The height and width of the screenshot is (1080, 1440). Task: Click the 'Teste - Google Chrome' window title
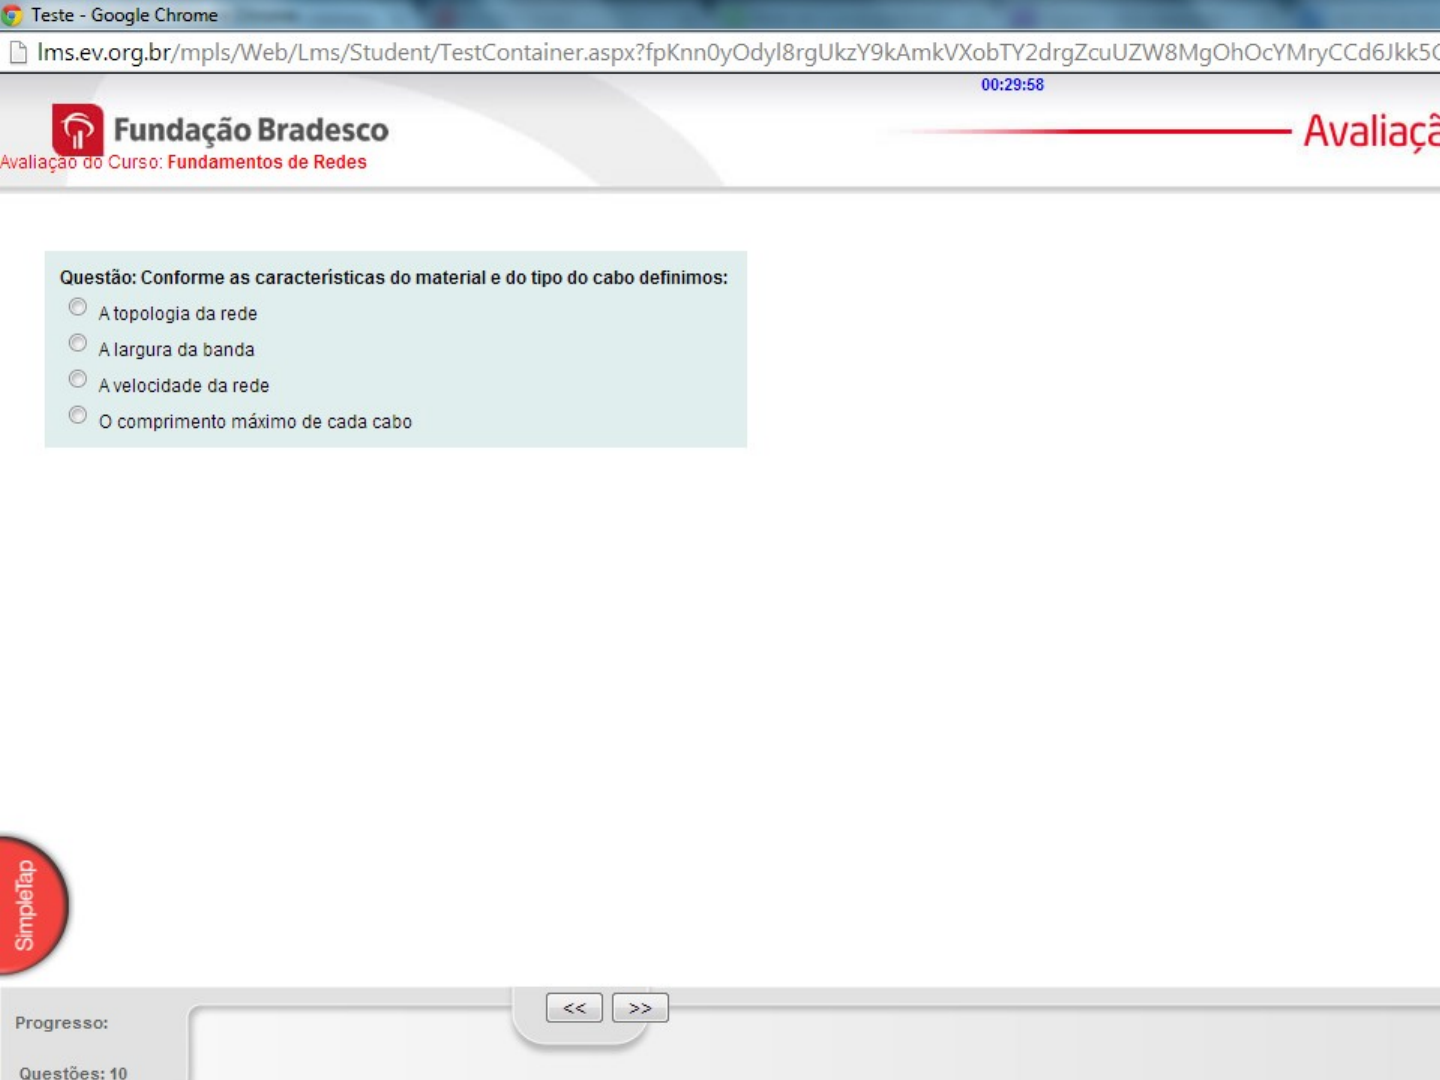pos(124,15)
